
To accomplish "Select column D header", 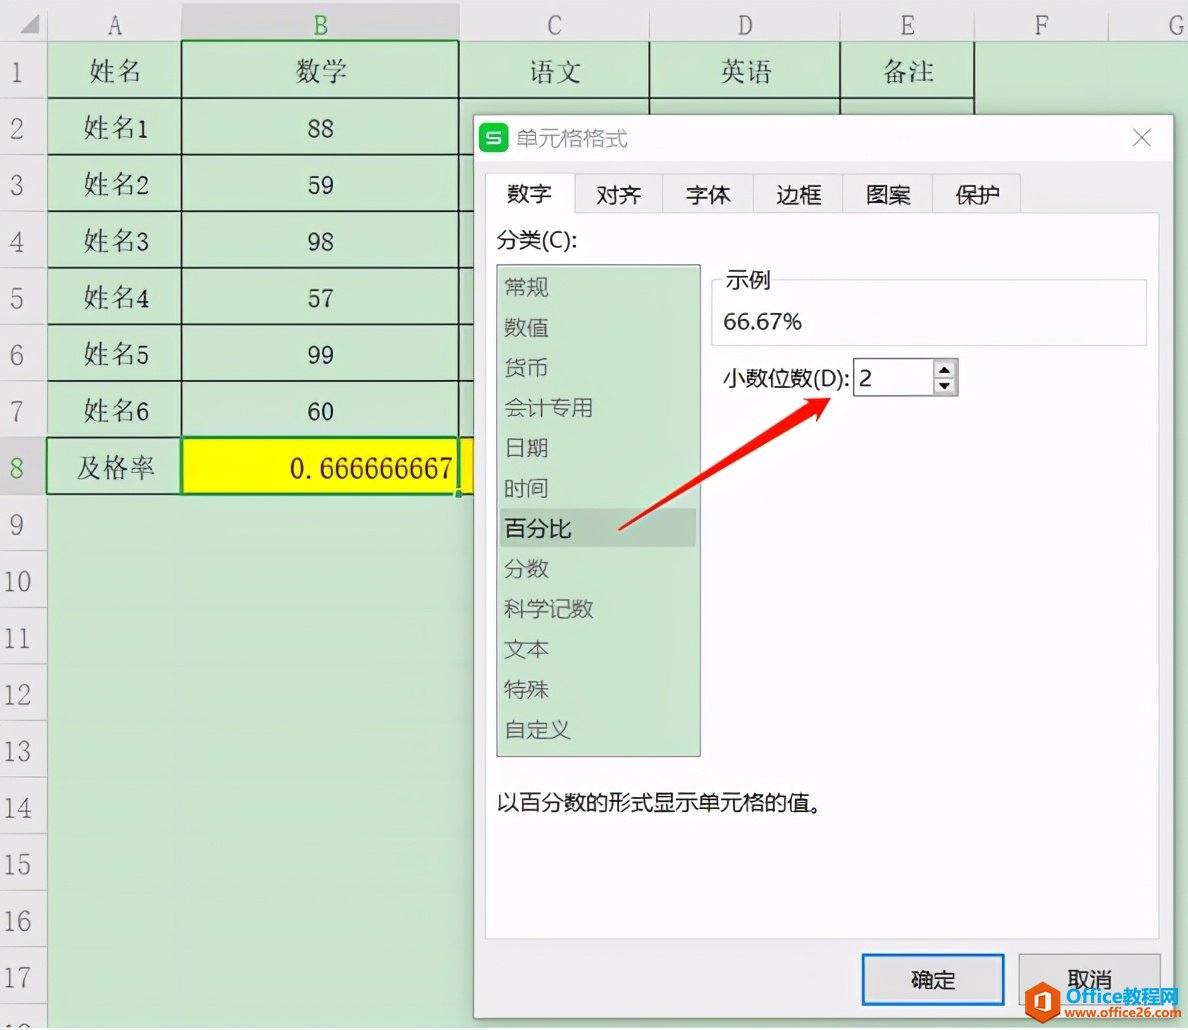I will tap(746, 24).
